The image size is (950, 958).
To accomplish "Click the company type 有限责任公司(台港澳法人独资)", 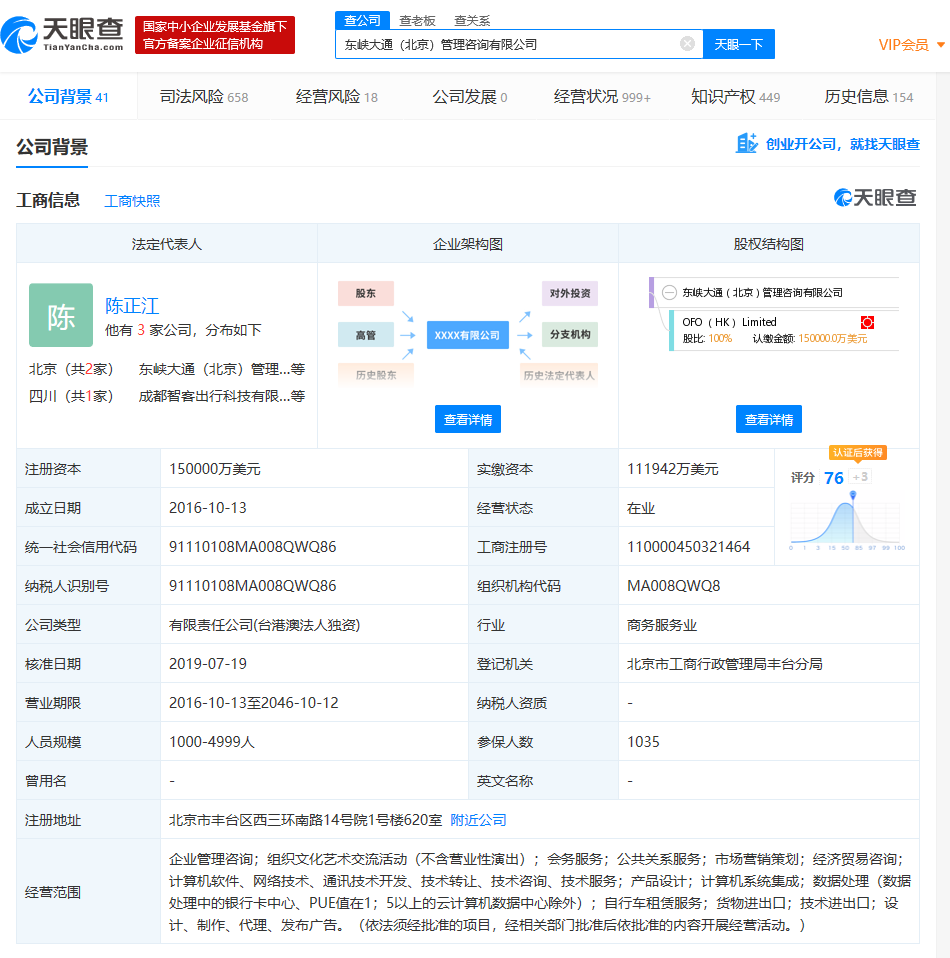I will (265, 625).
